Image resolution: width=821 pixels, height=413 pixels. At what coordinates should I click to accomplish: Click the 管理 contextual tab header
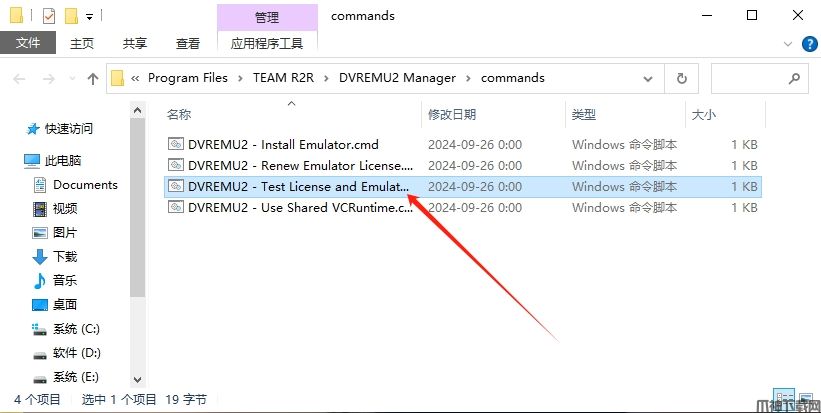tap(267, 17)
